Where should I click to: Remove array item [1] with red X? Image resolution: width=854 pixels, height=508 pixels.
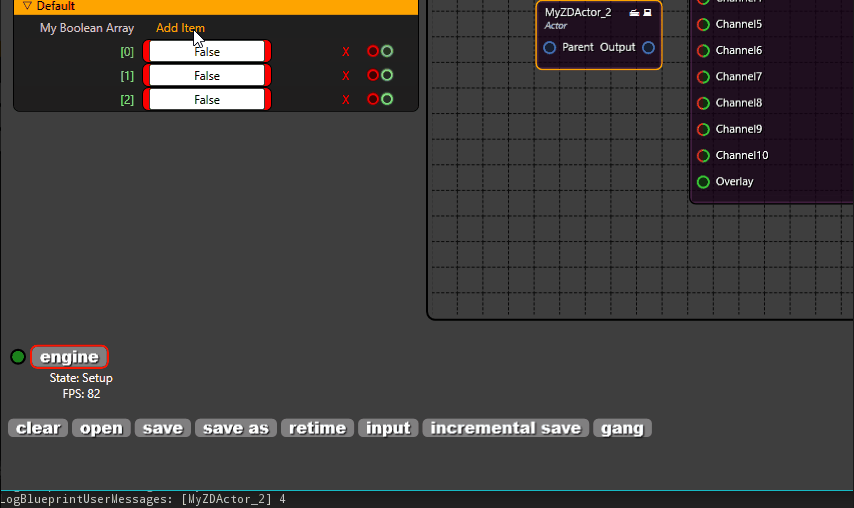tap(346, 76)
